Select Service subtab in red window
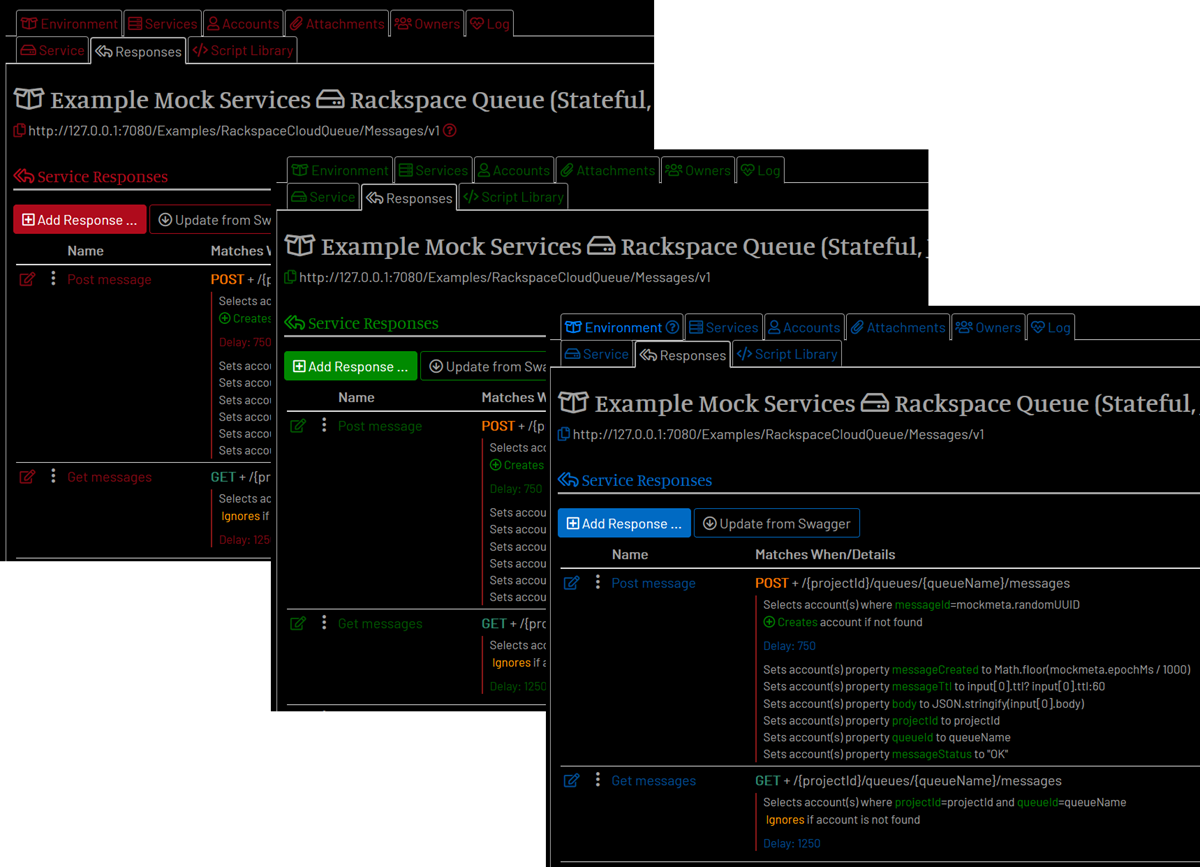This screenshot has width=1200, height=867. point(52,50)
